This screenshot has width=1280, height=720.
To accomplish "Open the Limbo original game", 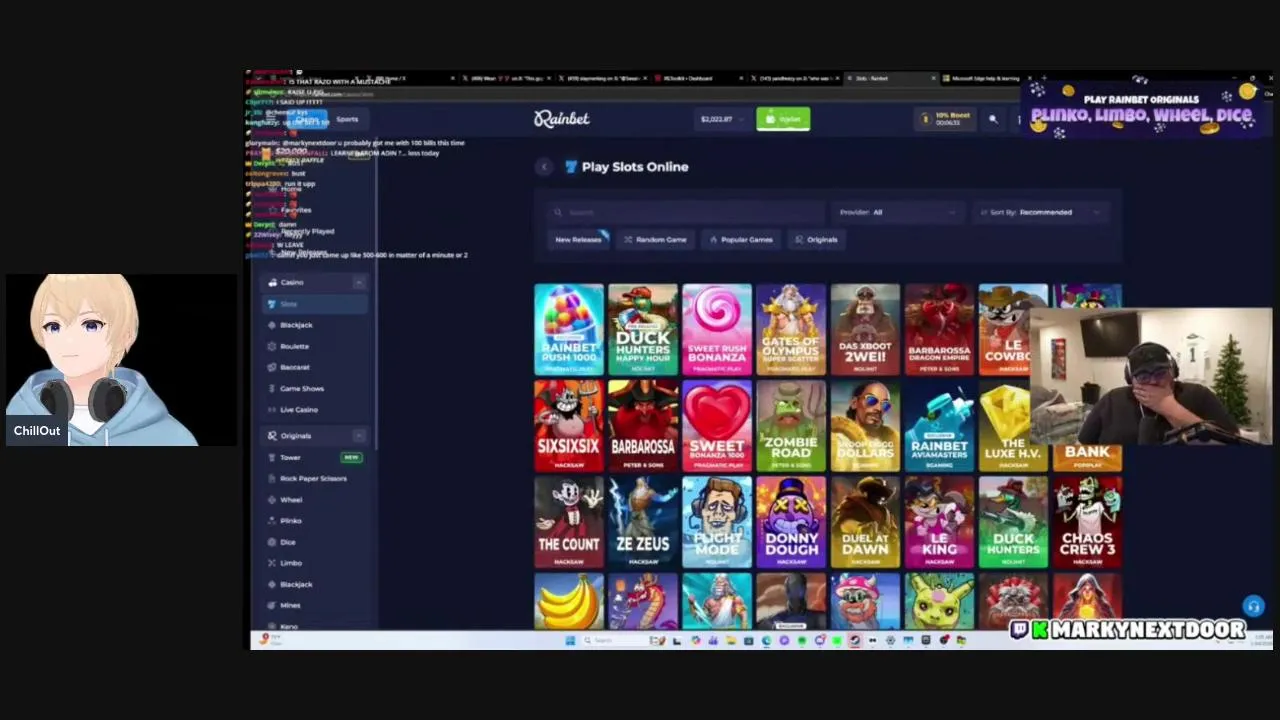I will click(290, 563).
